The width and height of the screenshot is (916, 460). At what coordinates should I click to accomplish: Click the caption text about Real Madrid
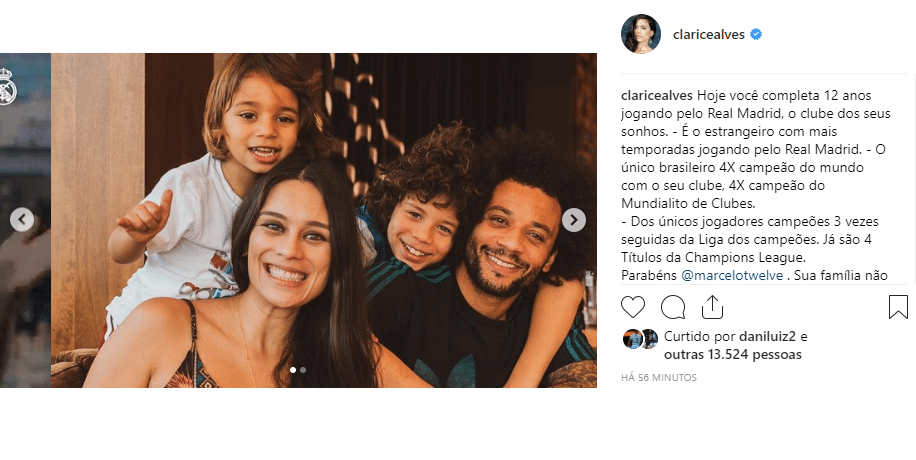coord(756,185)
